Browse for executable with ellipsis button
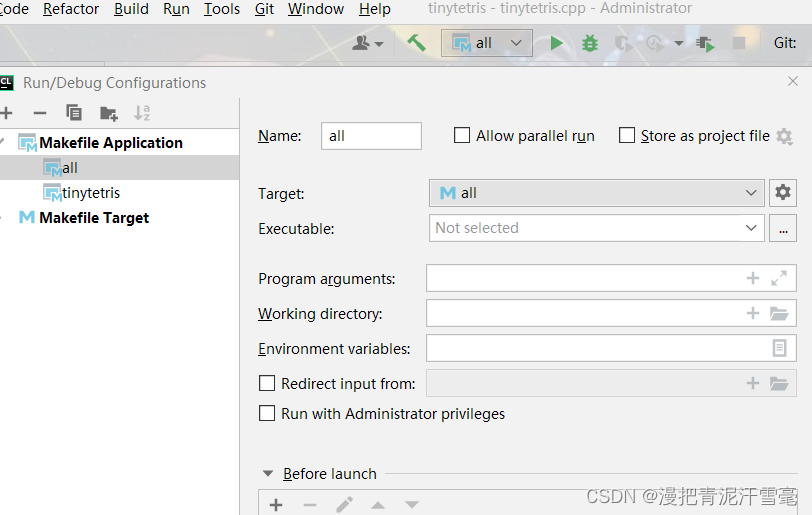This screenshot has width=812, height=515. (x=783, y=228)
